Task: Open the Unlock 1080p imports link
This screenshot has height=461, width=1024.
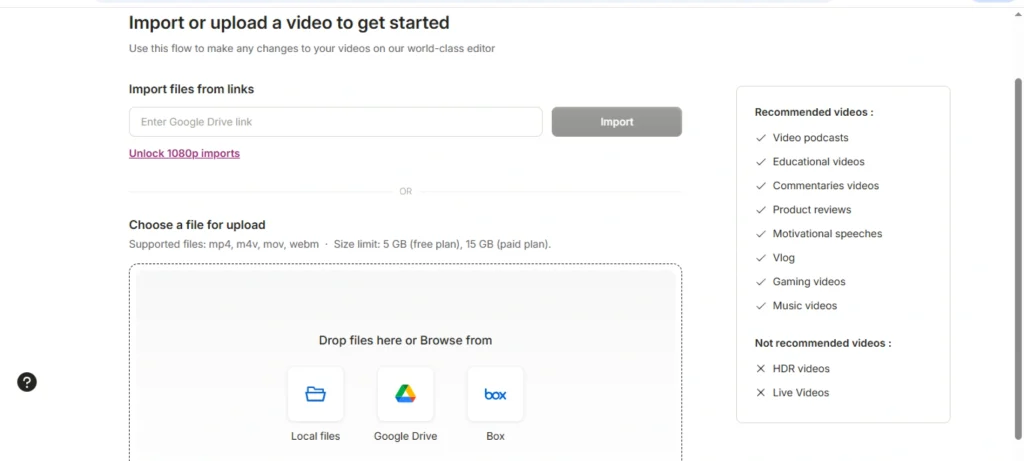Action: click(184, 154)
